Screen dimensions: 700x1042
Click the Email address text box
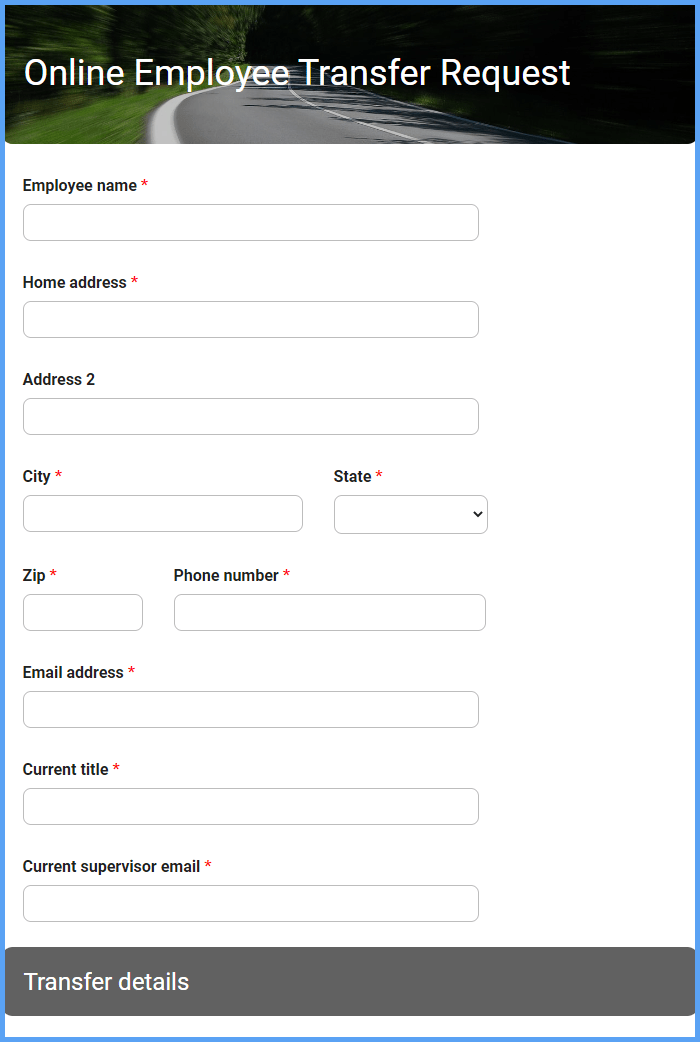(250, 709)
